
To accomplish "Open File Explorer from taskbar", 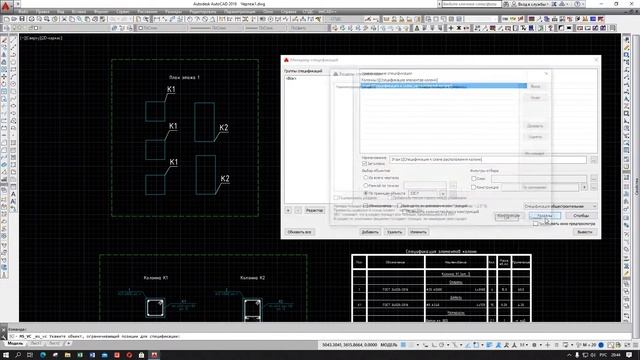I will (x=67, y=355).
